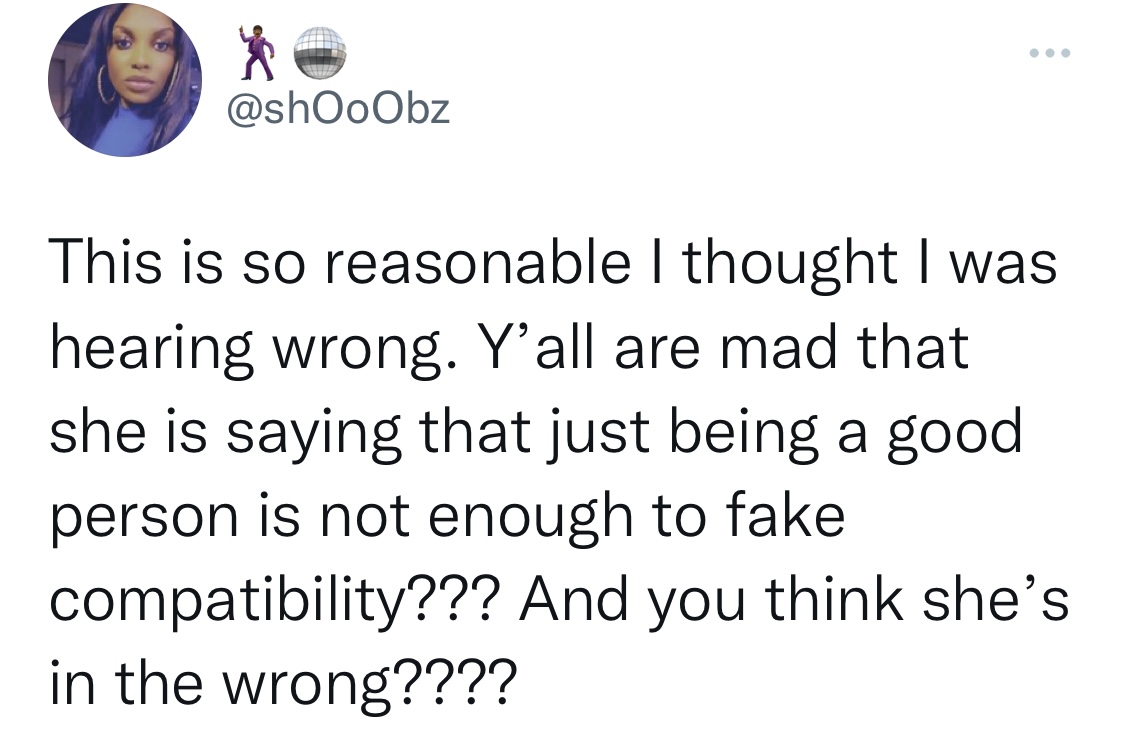
Task: Click the word "thought" in the tweet
Action: click(x=789, y=263)
